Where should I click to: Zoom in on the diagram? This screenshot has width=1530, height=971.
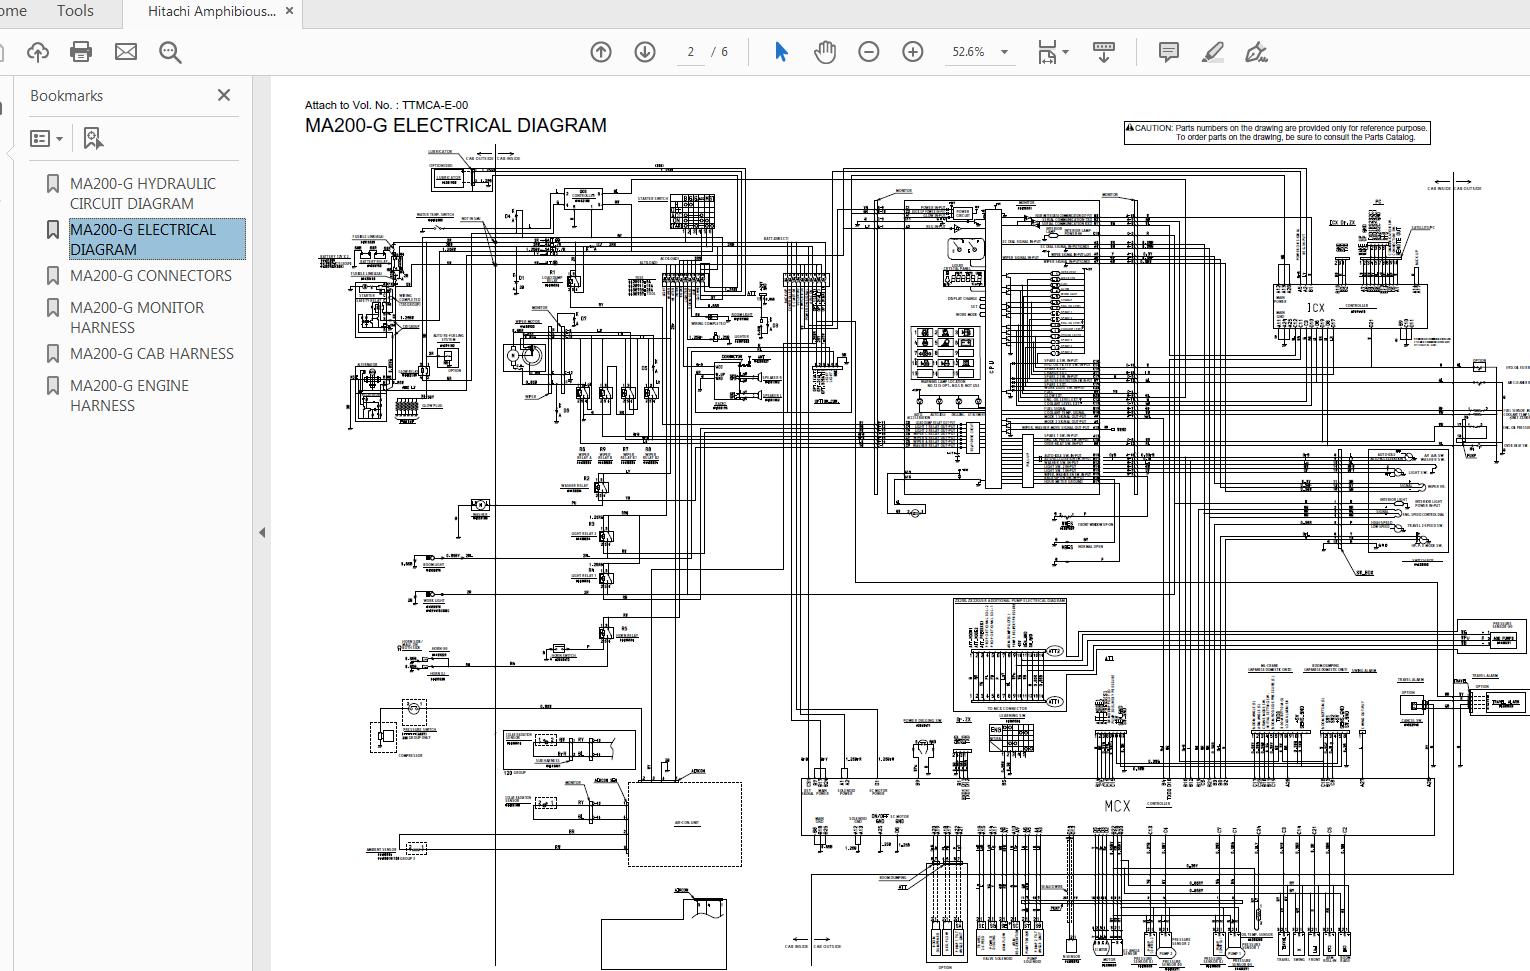pos(912,50)
